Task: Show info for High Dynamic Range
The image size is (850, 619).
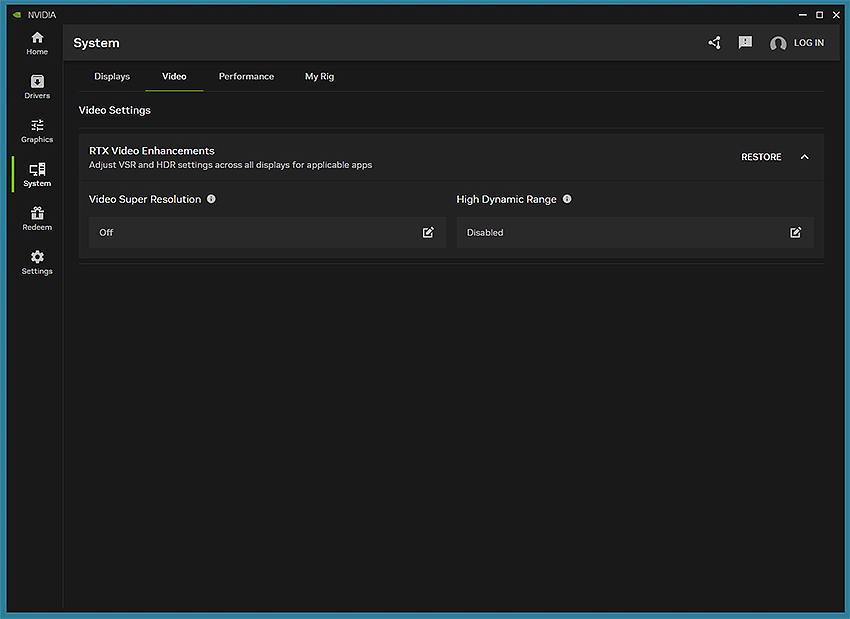Action: pos(567,199)
